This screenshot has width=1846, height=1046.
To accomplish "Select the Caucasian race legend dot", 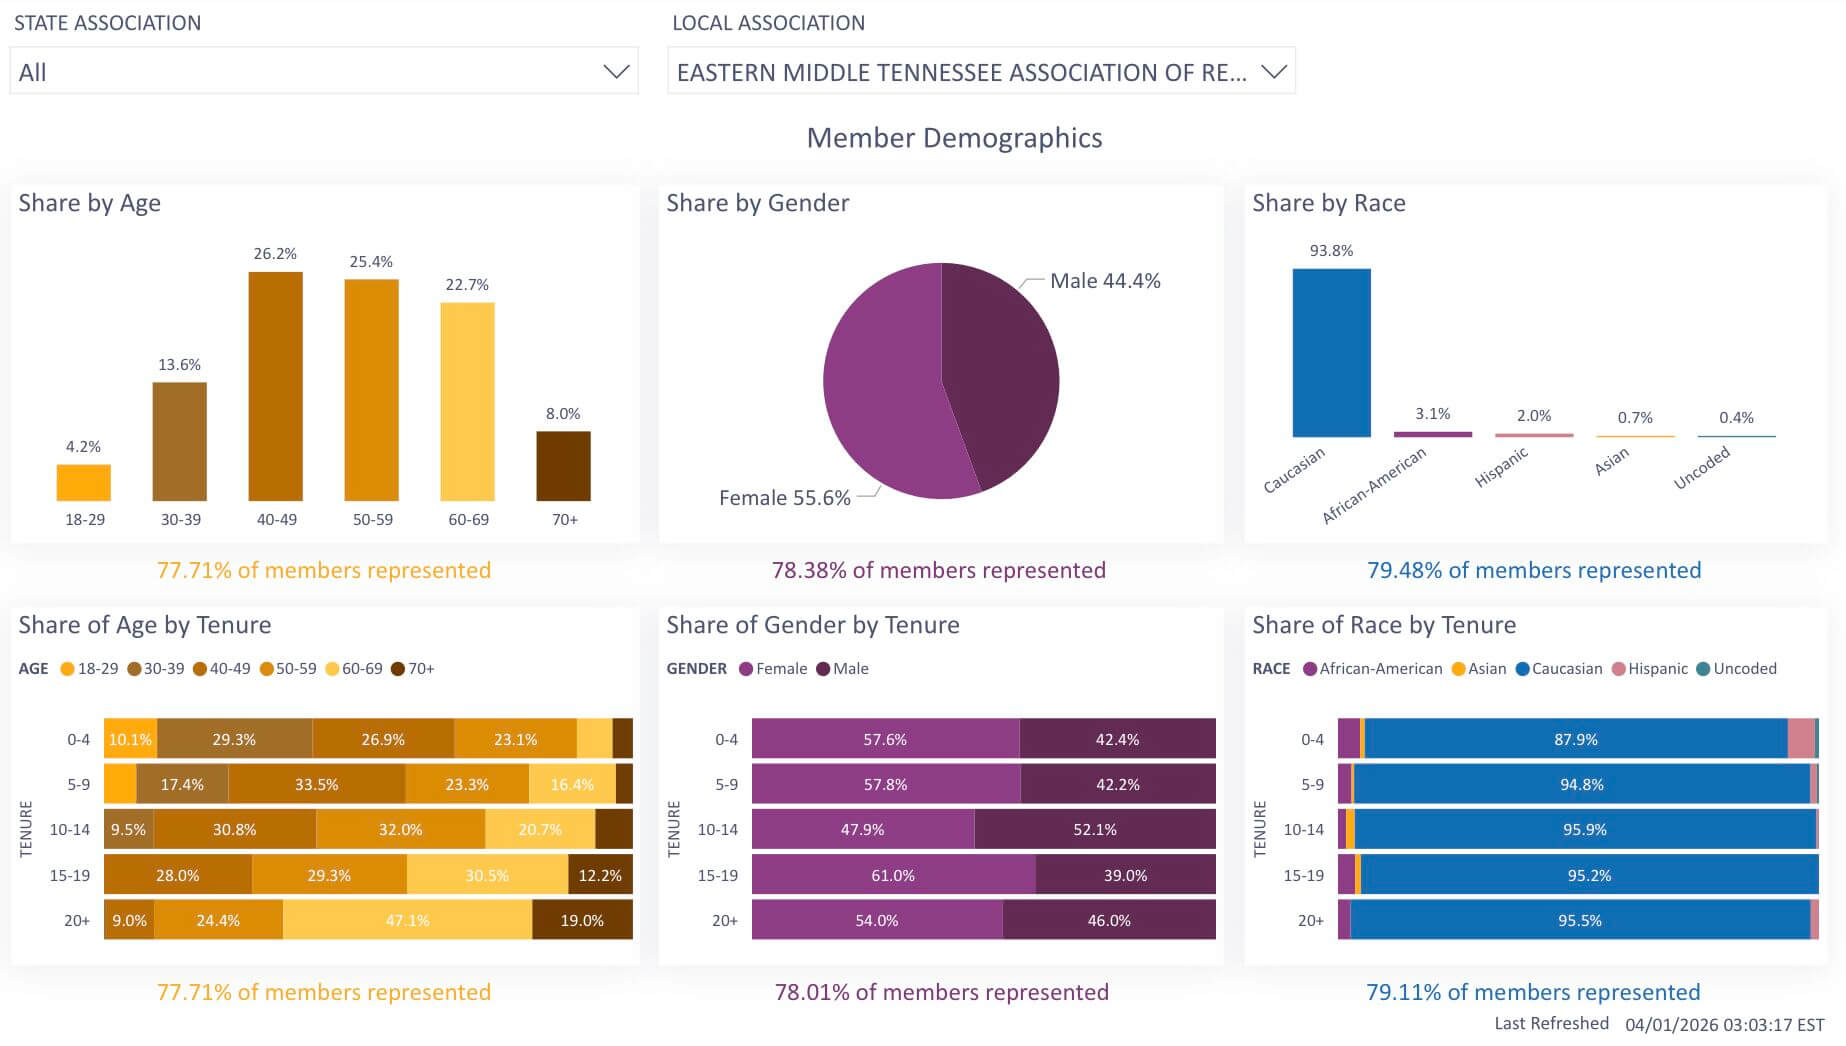I will coord(1522,669).
